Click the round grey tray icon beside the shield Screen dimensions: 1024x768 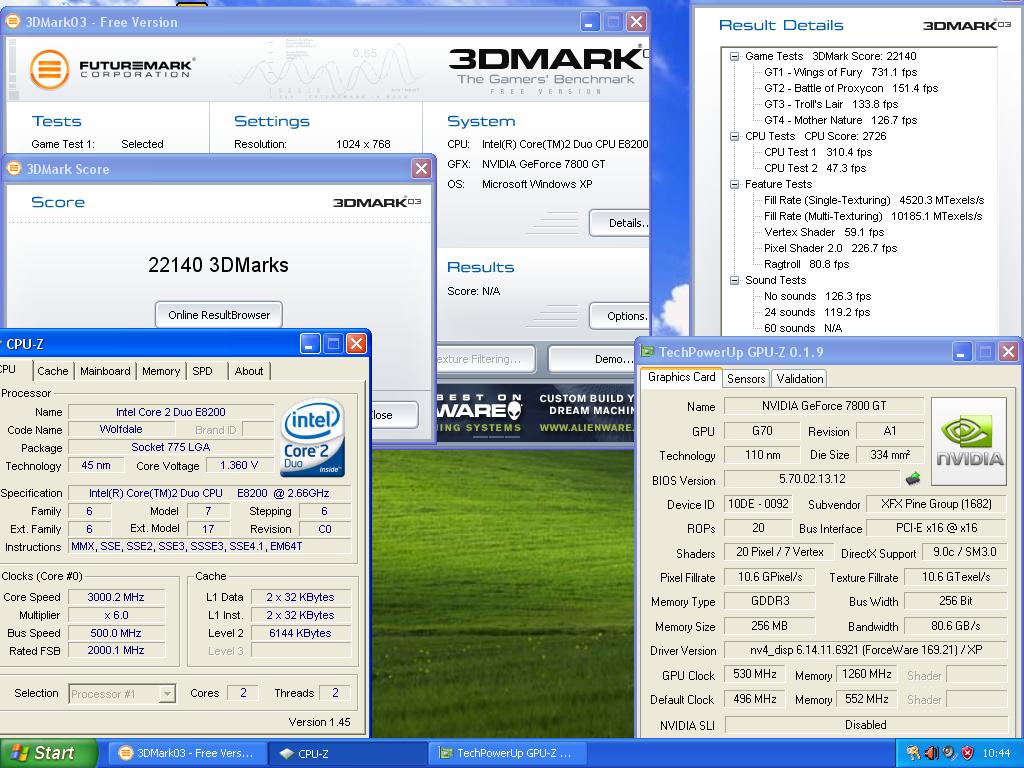tap(950, 753)
